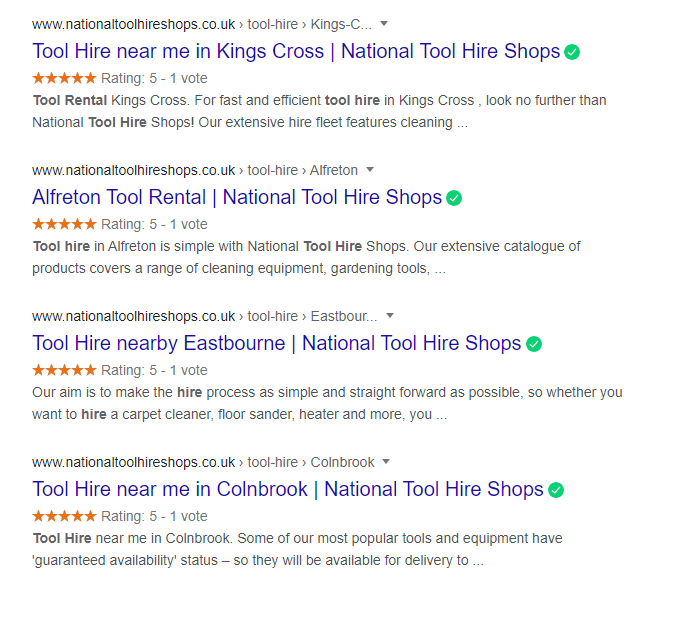Click the Kings-C... breadcrumb URL text

[x=341, y=24]
